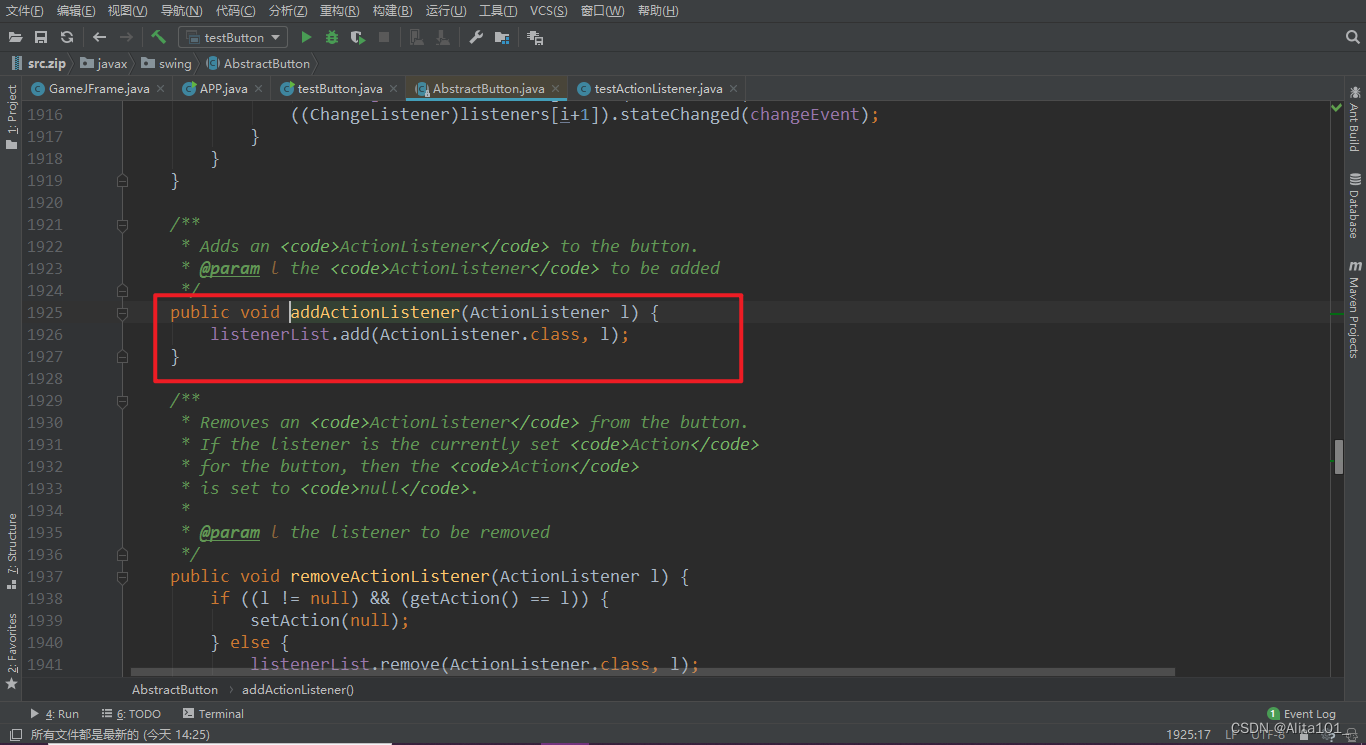Open the 6: TODO tool window
This screenshot has height=745, width=1366.
tap(131, 714)
